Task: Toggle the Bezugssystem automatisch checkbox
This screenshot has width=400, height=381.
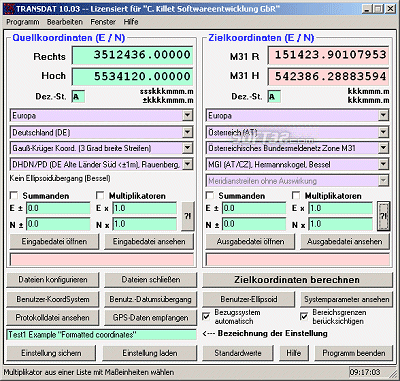Action: pos(206,316)
